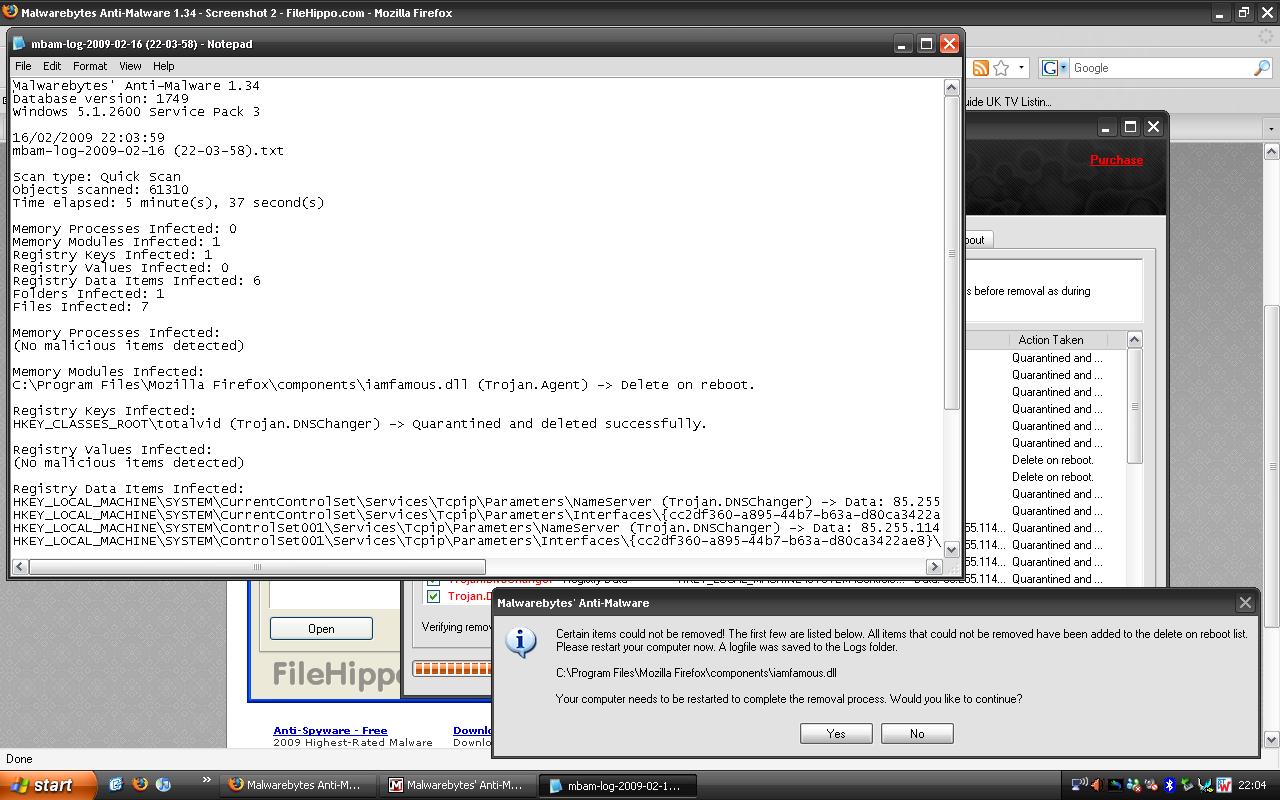Expand the quick launch overflow chevron

tap(207, 781)
